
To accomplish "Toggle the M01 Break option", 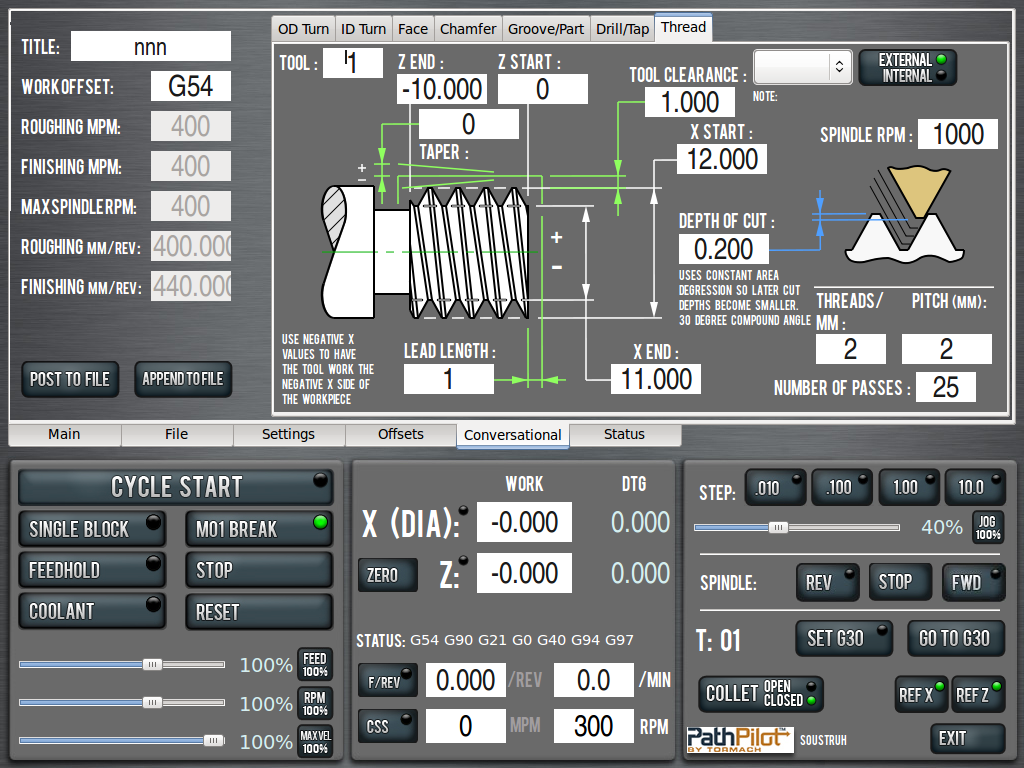I will coord(258,529).
